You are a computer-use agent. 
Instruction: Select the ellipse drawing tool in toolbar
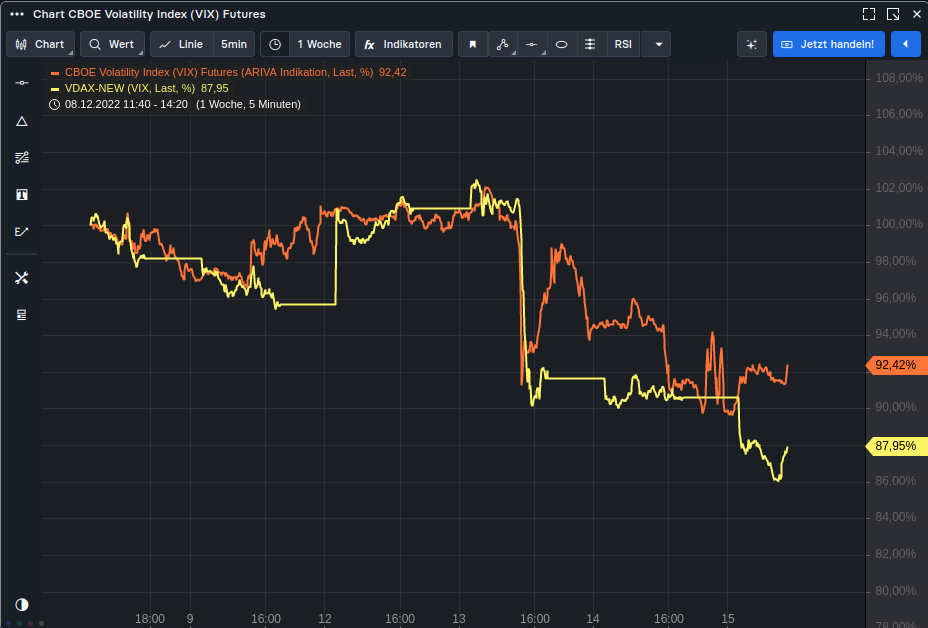(x=562, y=44)
